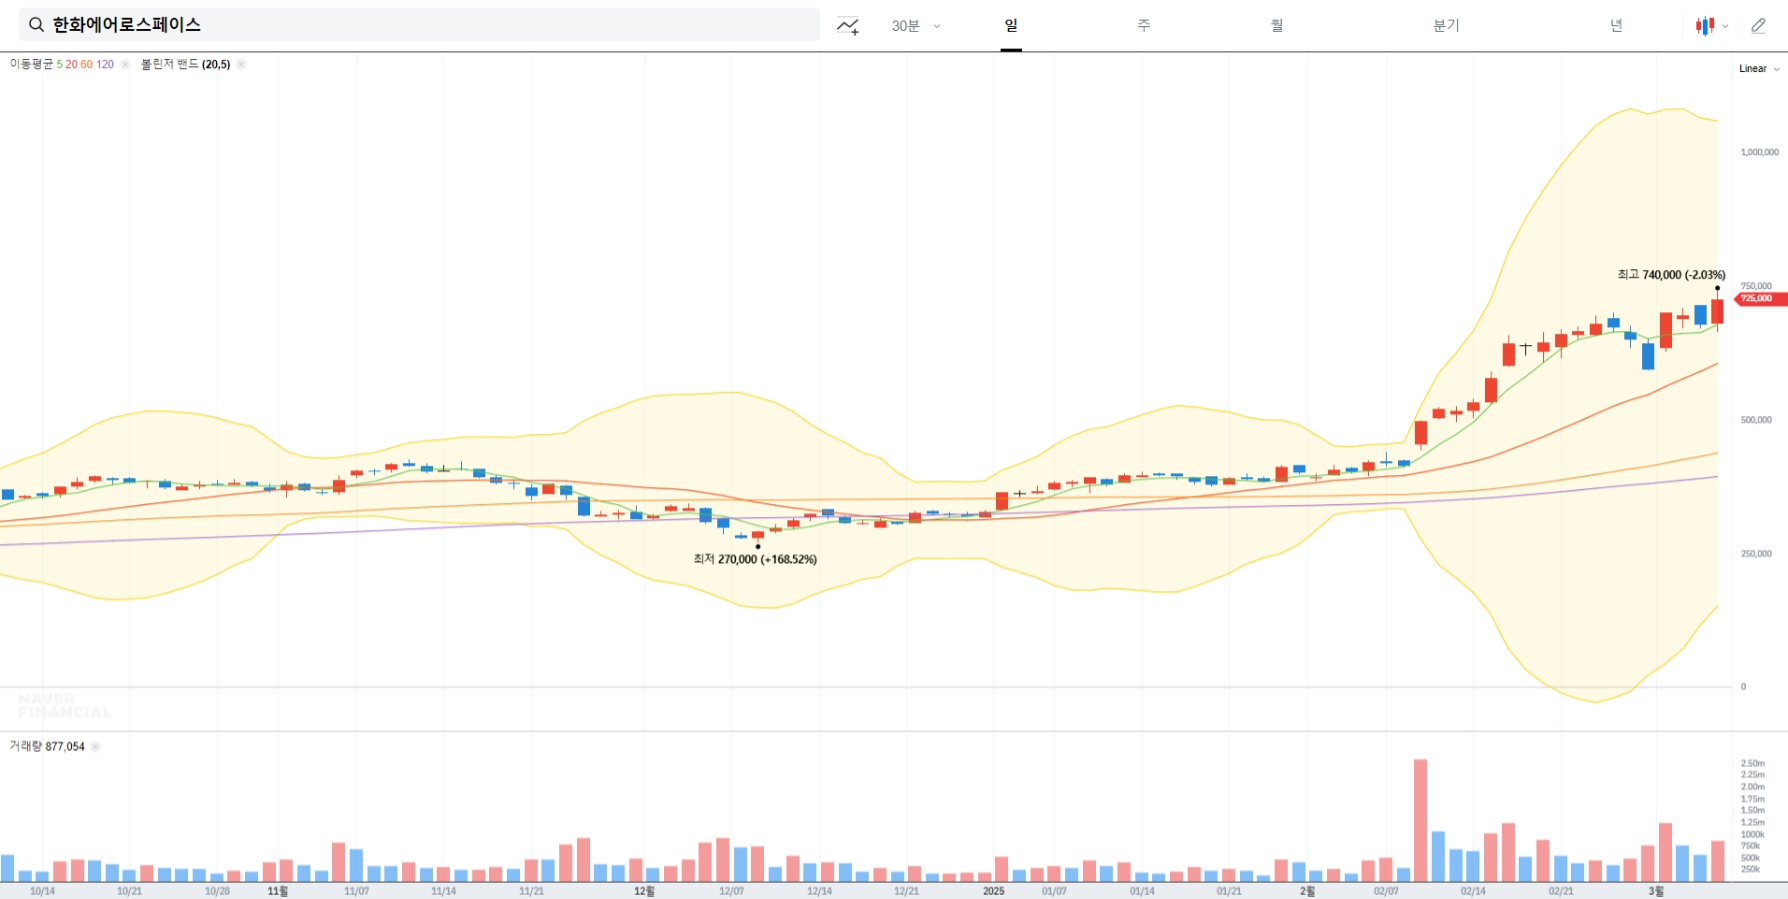Click the 최저 270,000 low marker

pos(755,559)
